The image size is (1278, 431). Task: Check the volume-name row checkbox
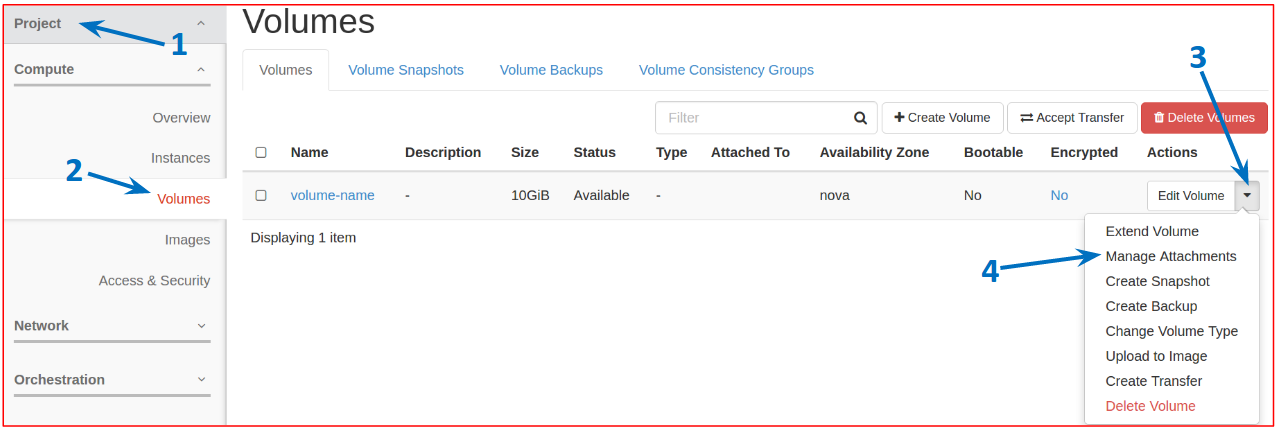[x=261, y=196]
